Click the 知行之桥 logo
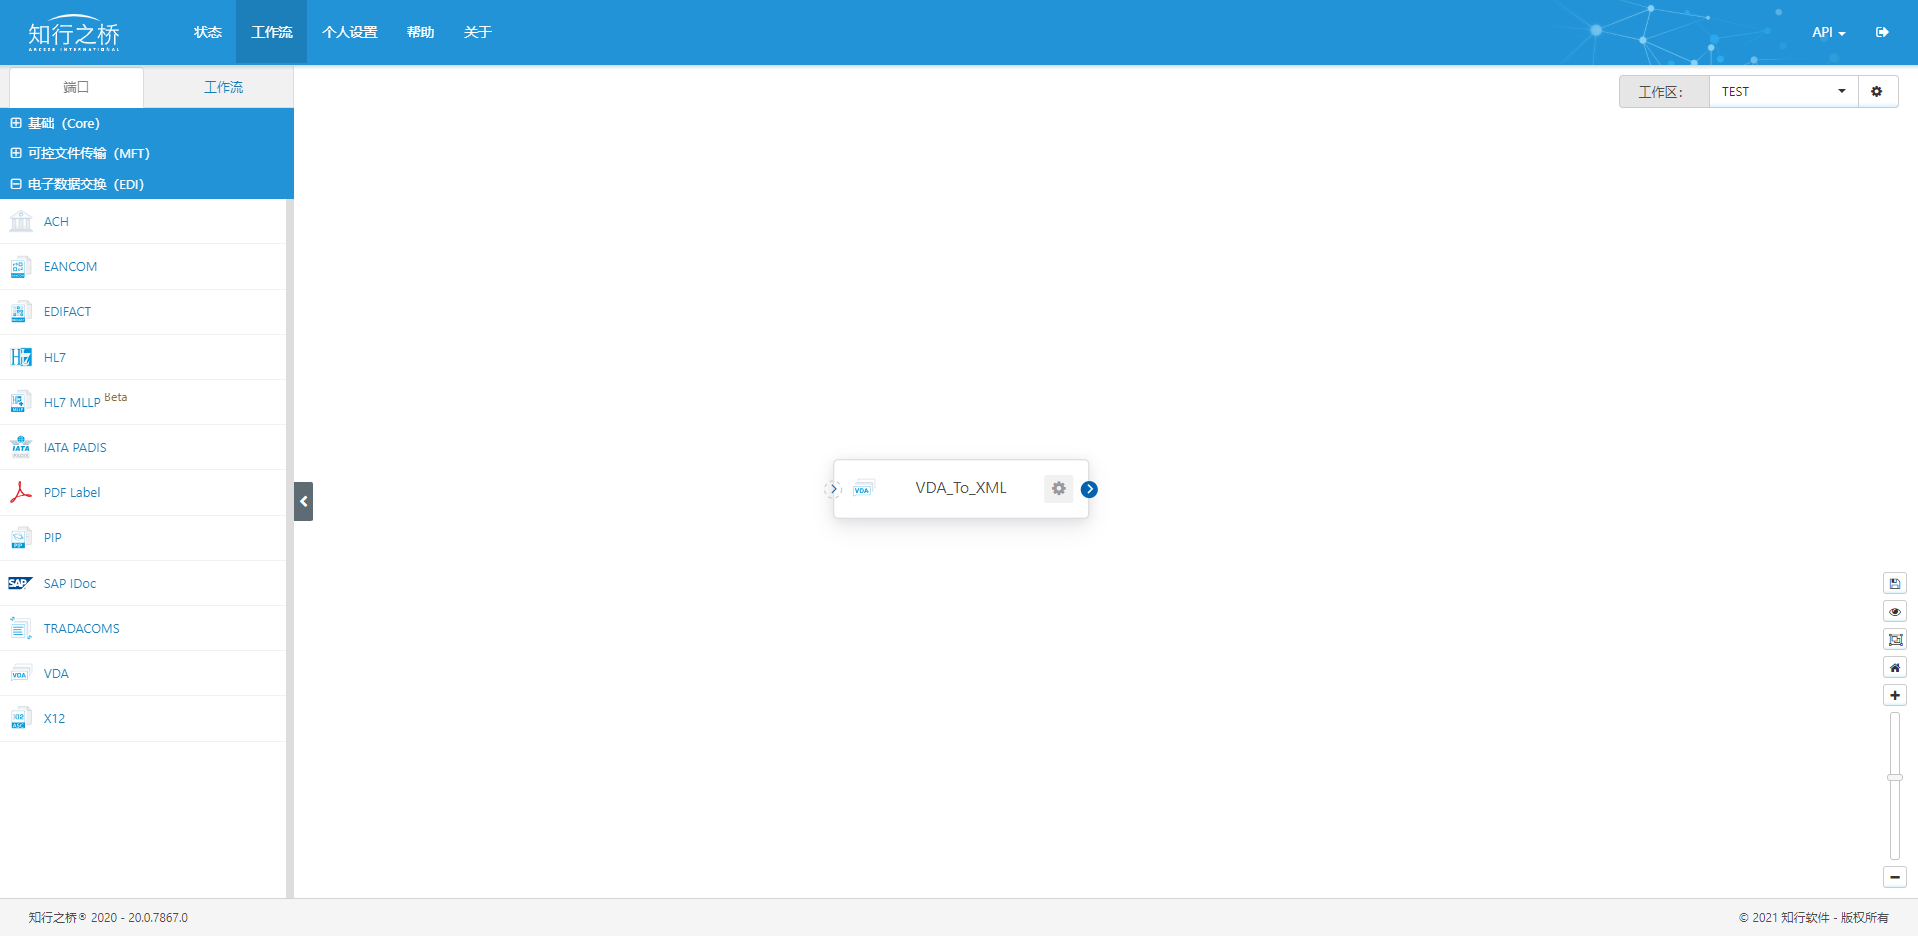 pyautogui.click(x=74, y=33)
